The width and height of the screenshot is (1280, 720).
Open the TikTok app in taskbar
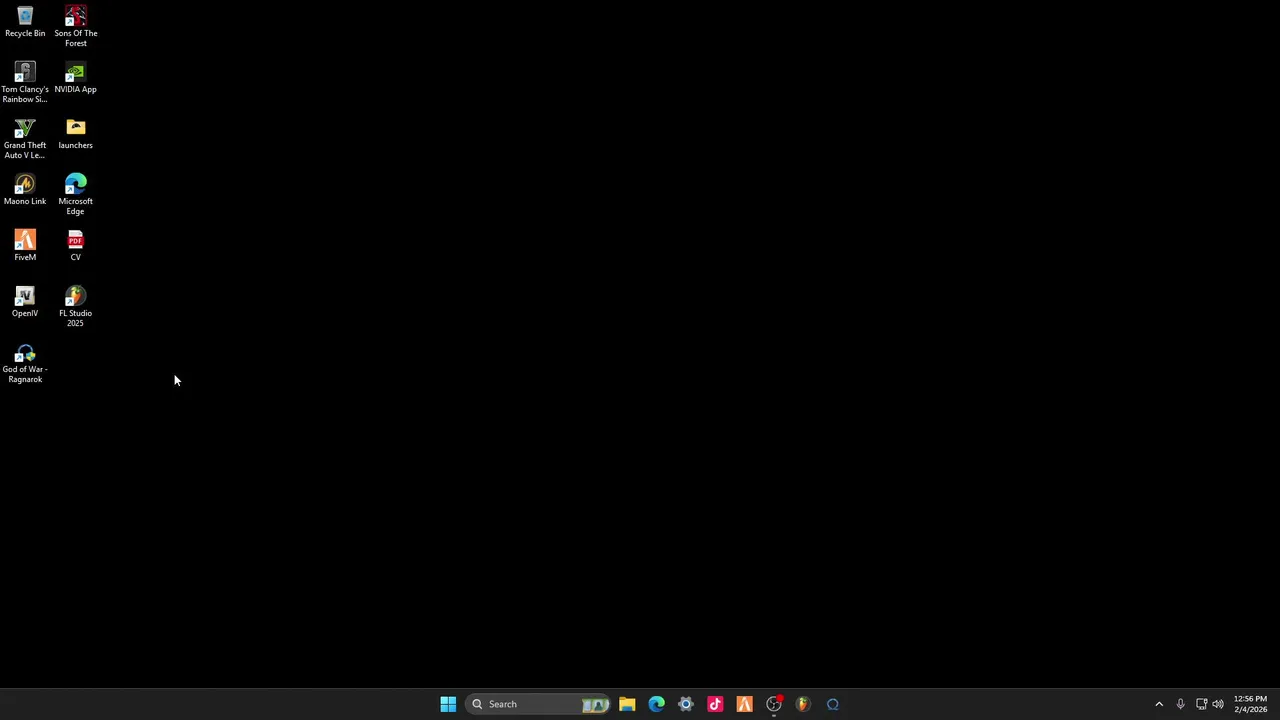point(715,704)
